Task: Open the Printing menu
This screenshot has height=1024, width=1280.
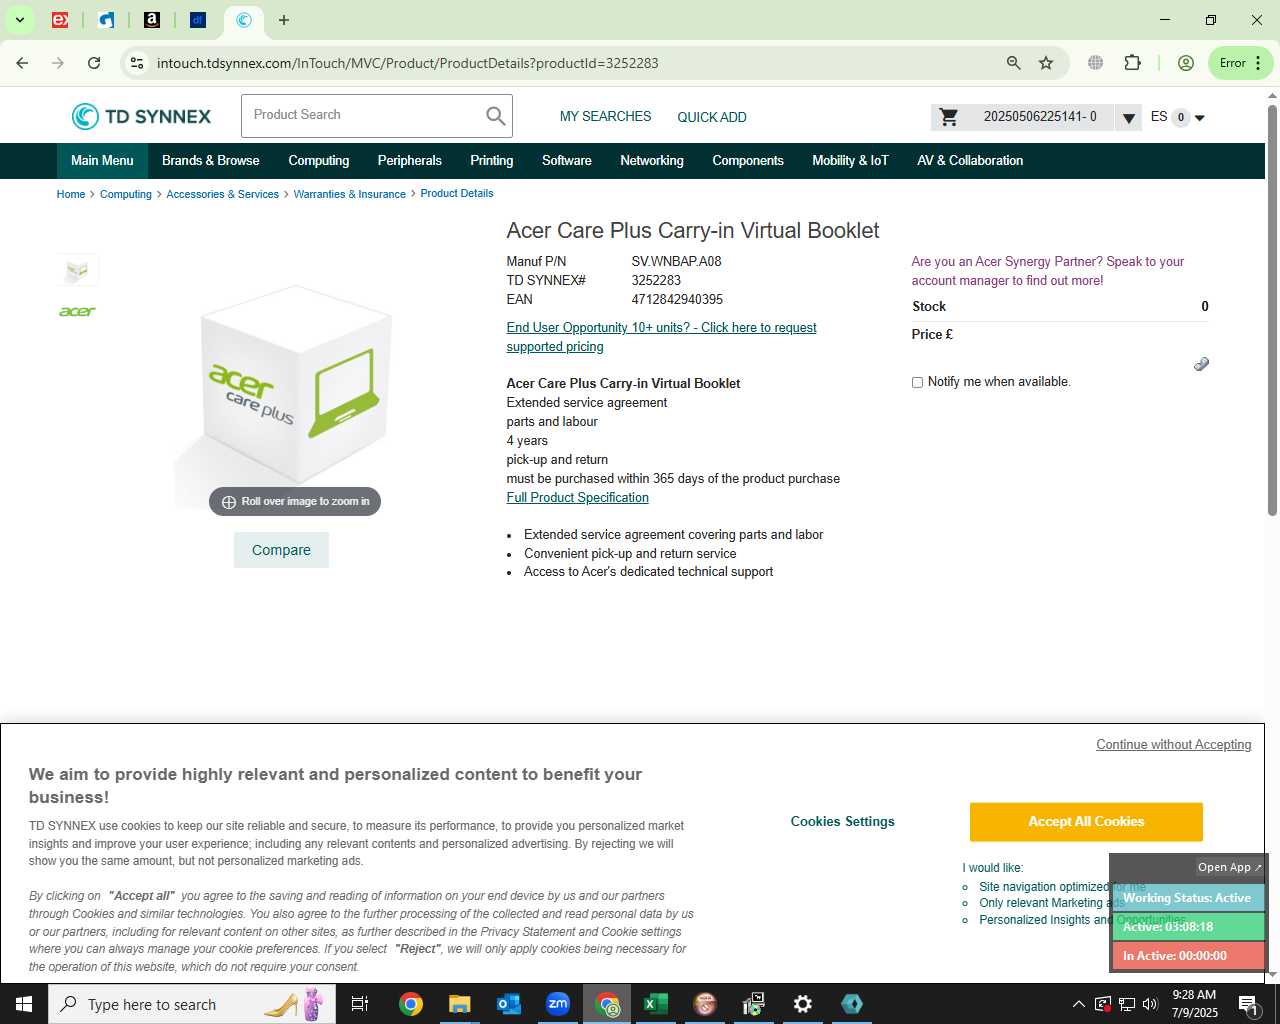Action: [x=492, y=161]
